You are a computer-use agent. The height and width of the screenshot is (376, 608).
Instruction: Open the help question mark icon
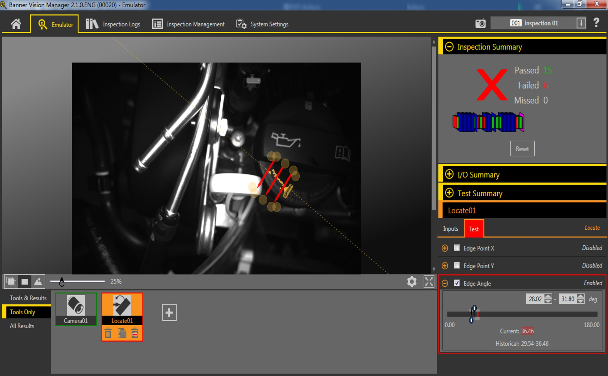pyautogui.click(x=596, y=23)
